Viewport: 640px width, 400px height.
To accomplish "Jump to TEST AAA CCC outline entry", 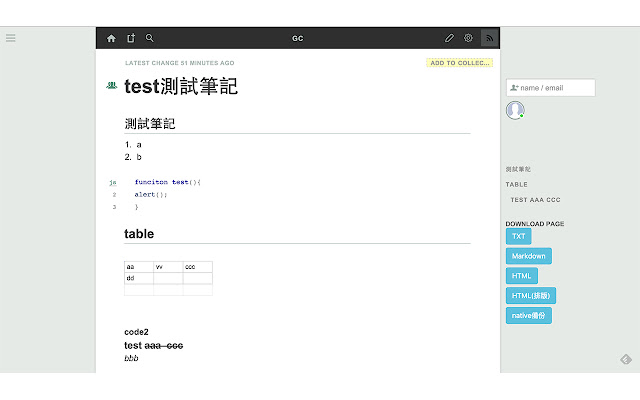I will click(x=535, y=200).
